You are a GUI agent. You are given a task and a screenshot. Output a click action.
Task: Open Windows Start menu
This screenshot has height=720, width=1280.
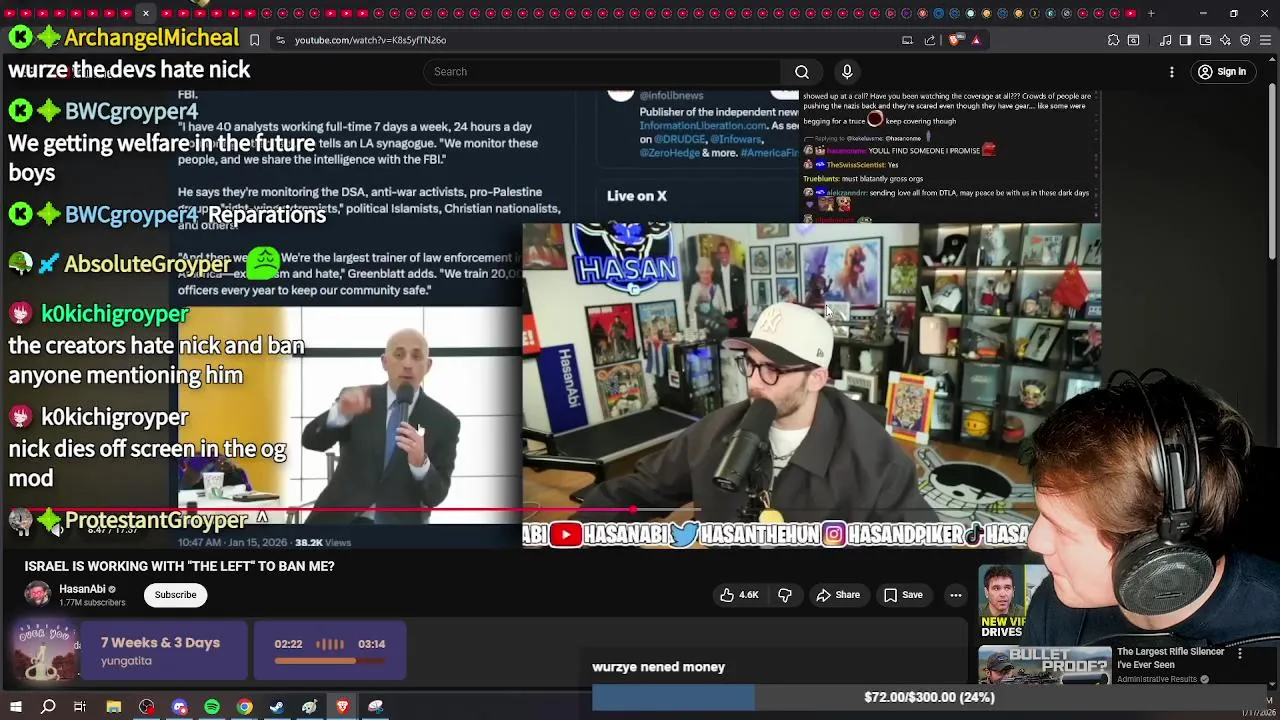point(16,707)
